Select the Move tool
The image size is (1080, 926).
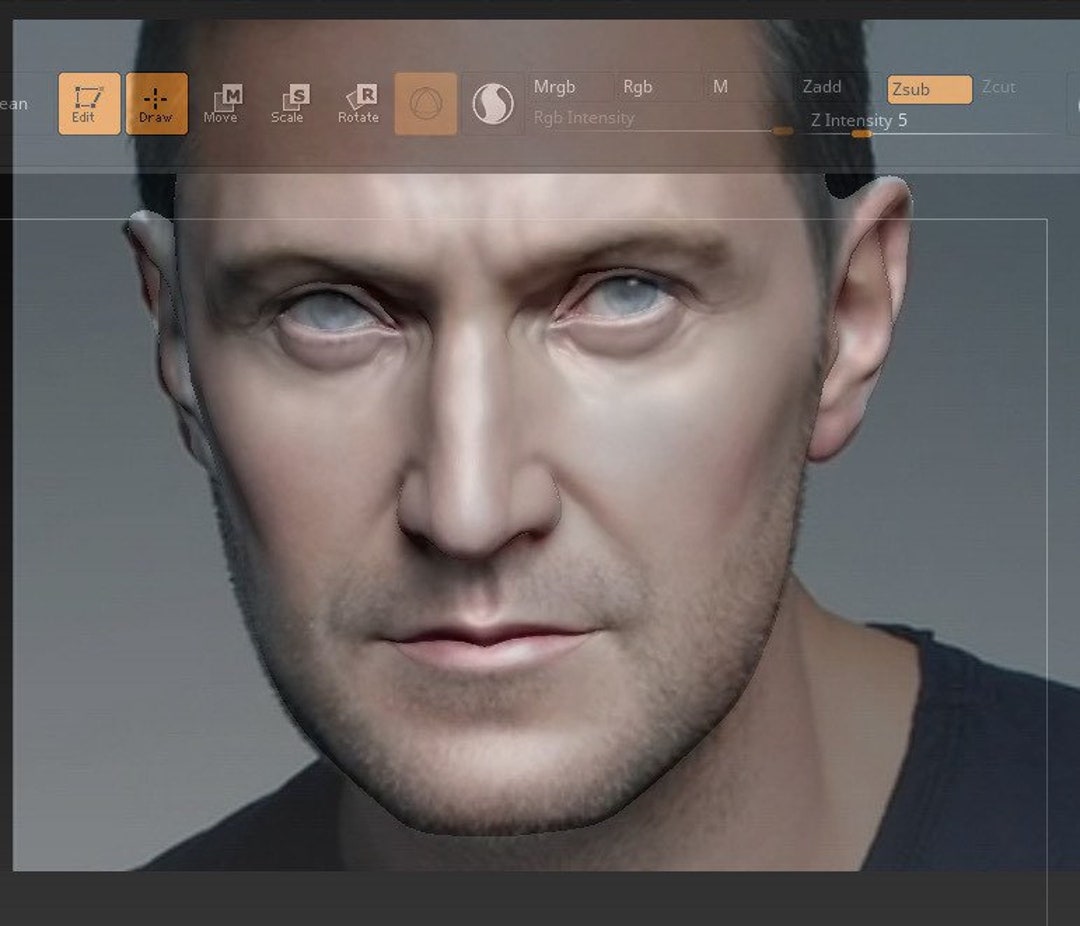222,103
